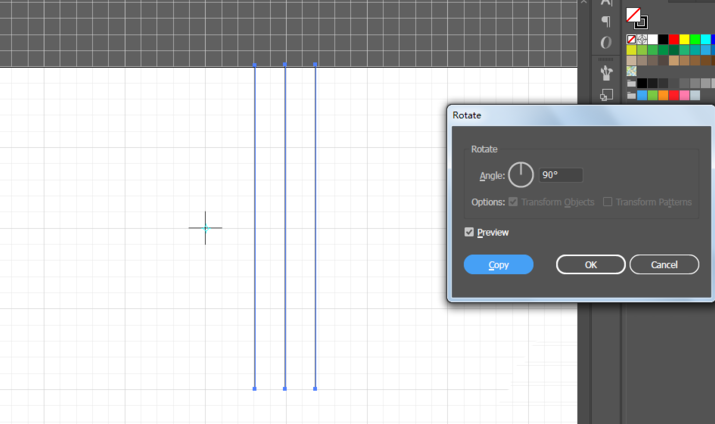
Task: Click bottom anchor point of middle line
Action: point(285,389)
